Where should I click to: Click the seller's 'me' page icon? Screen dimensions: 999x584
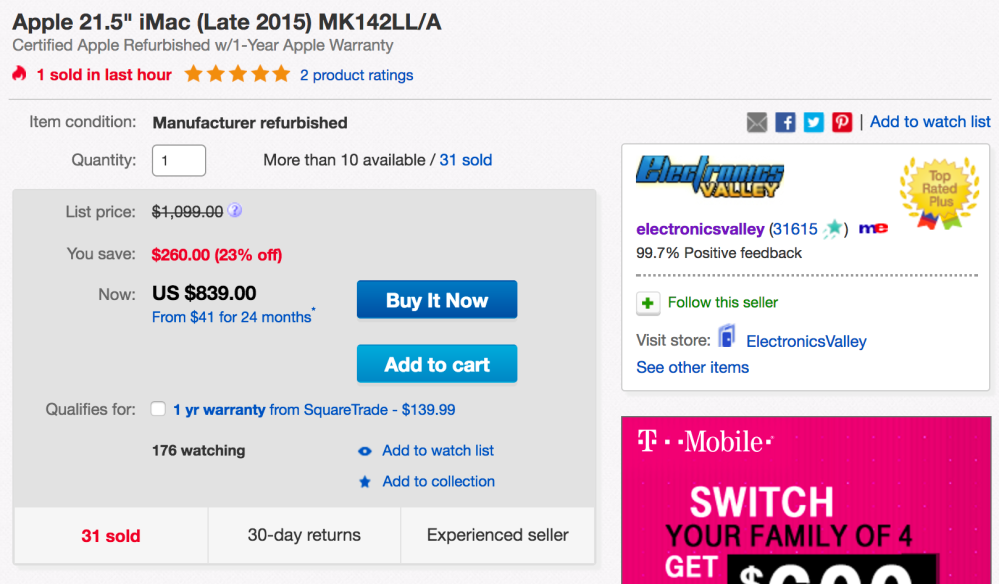(872, 229)
